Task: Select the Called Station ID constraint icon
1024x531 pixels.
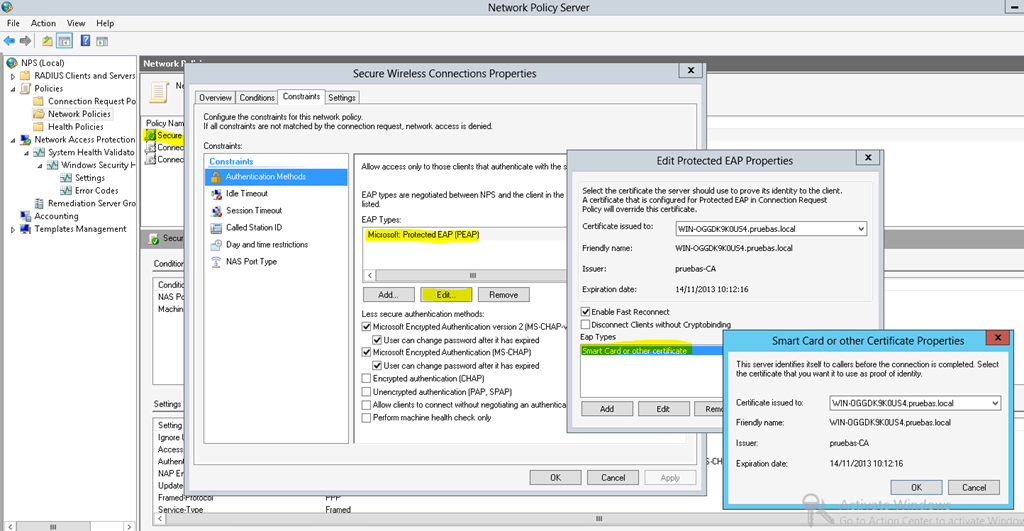Action: click(216, 228)
